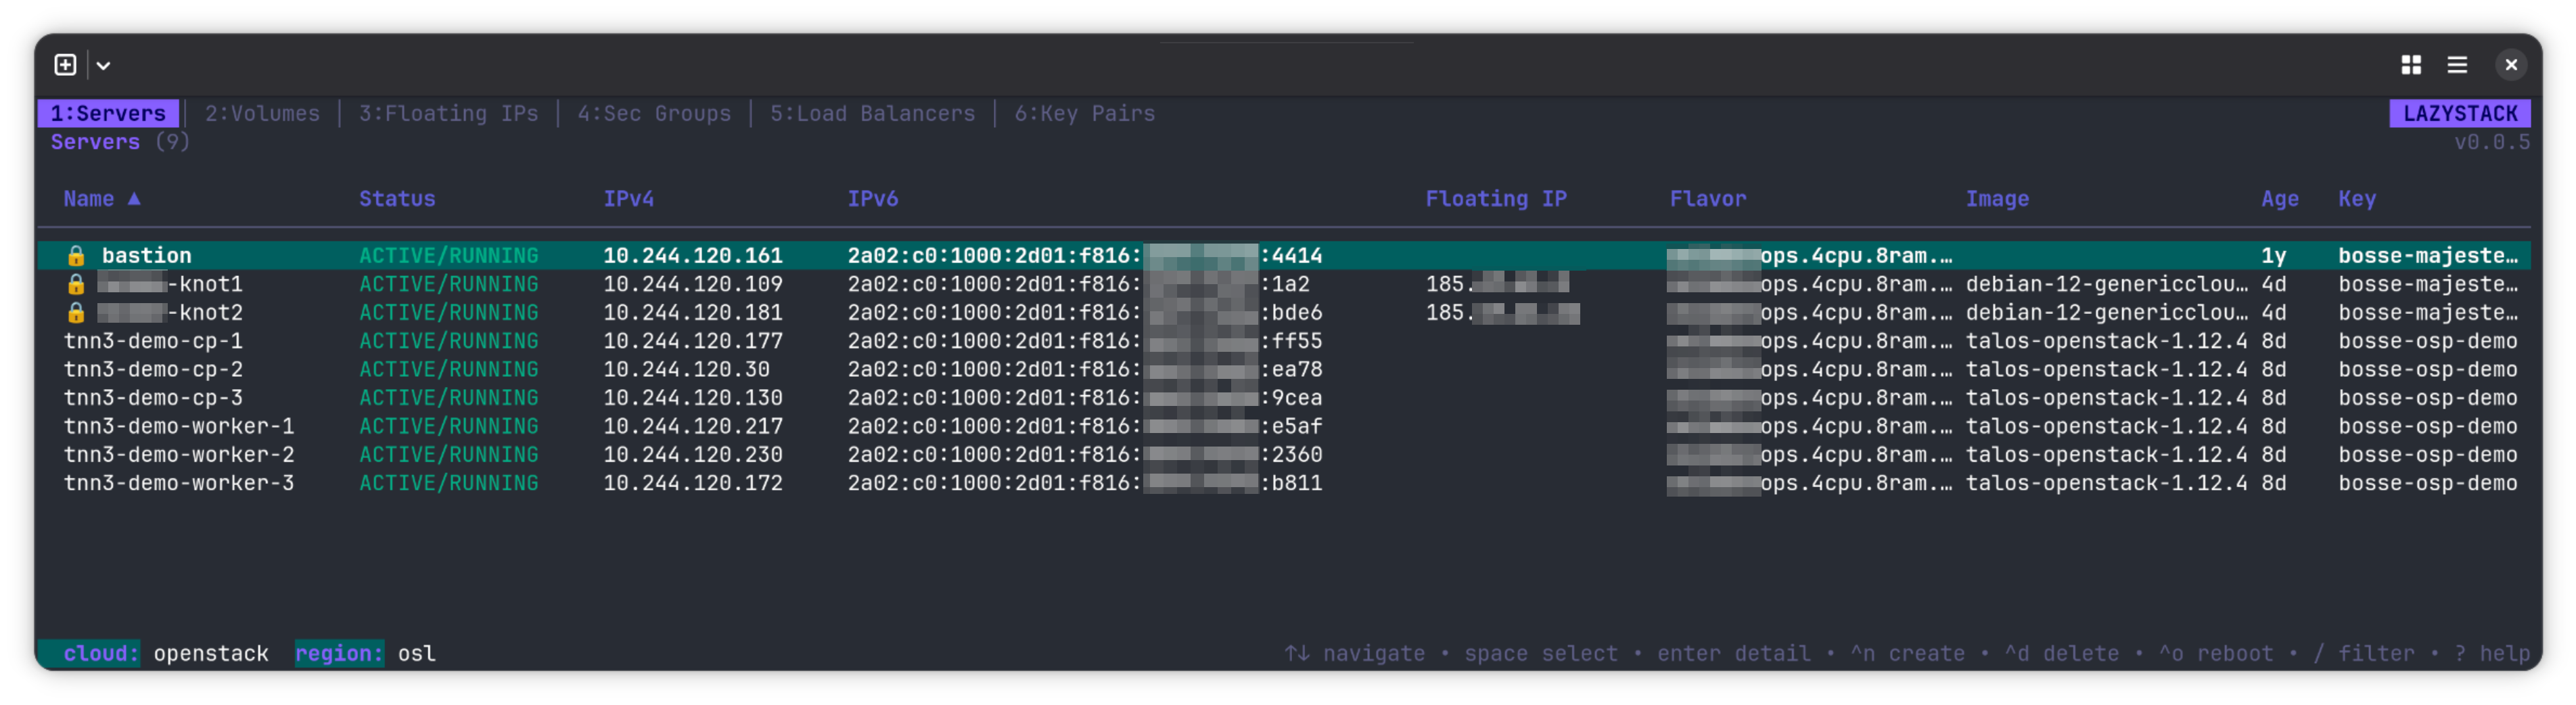Sort by the Status column header
Image resolution: width=2576 pixels, height=705 pixels.
pyautogui.click(x=397, y=198)
